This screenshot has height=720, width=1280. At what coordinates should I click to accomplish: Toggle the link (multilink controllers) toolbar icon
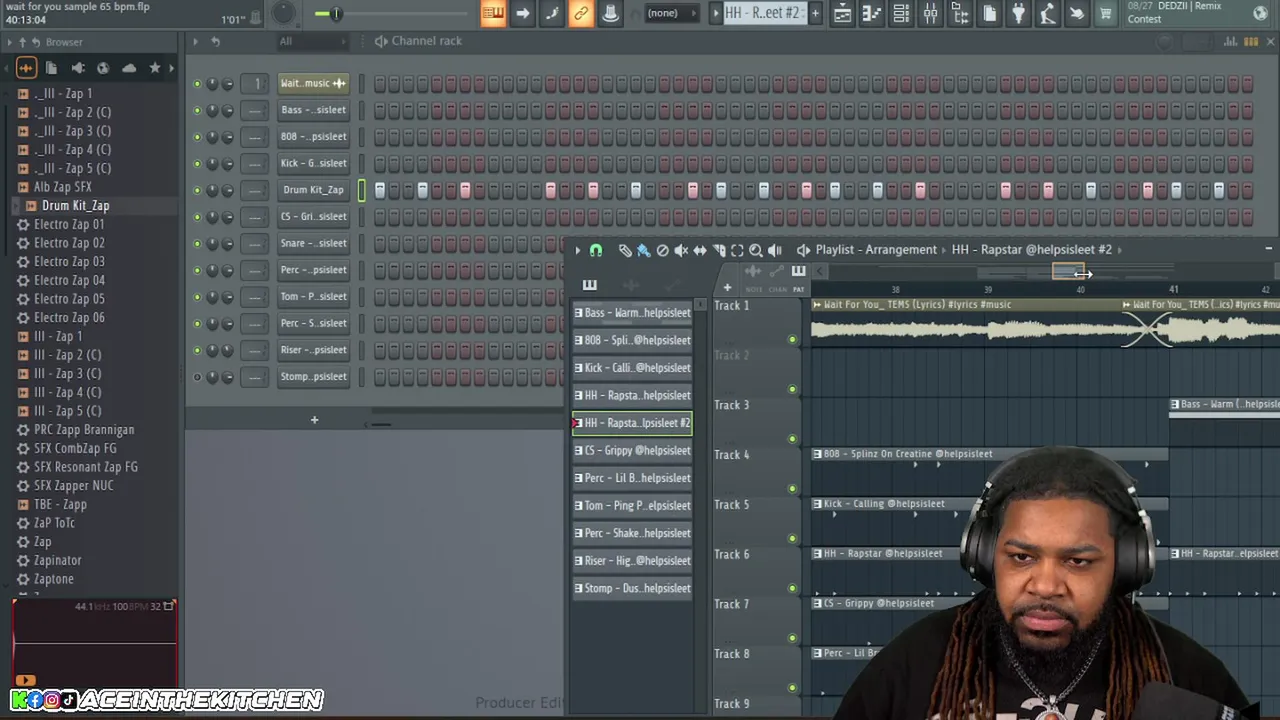click(x=580, y=13)
